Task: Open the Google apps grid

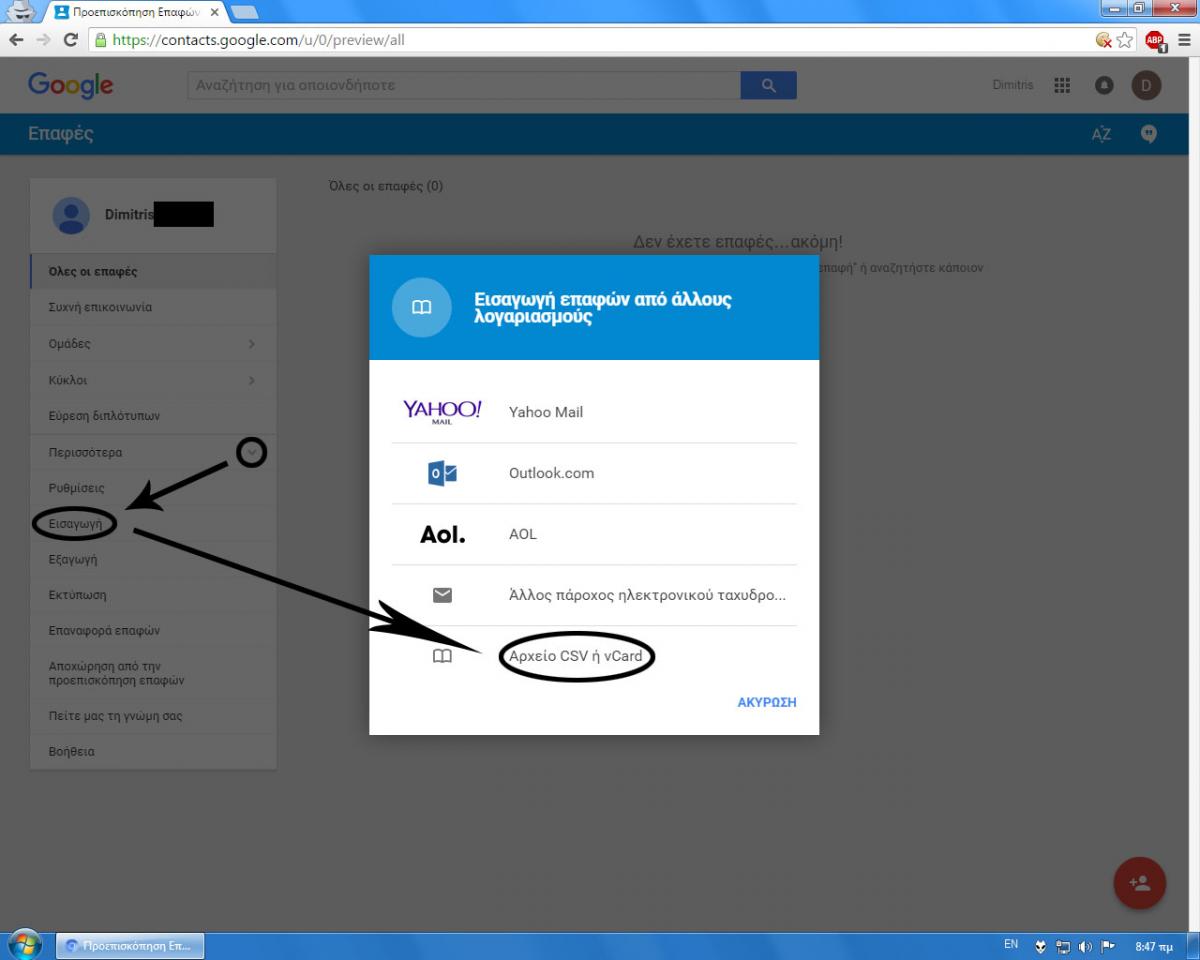Action: click(1062, 85)
